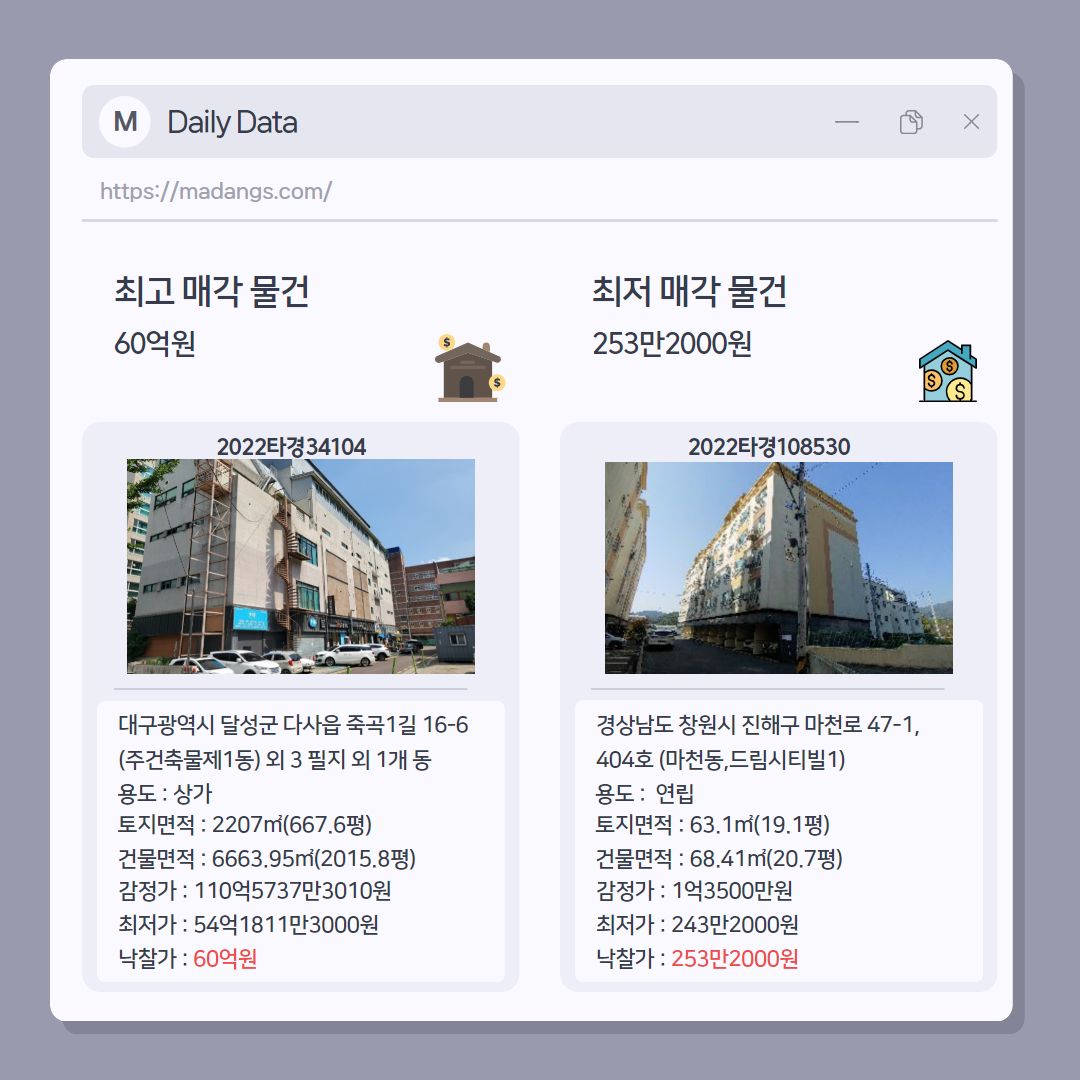1080x1080 pixels.
Task: Close the Daily Data window
Action: [971, 122]
